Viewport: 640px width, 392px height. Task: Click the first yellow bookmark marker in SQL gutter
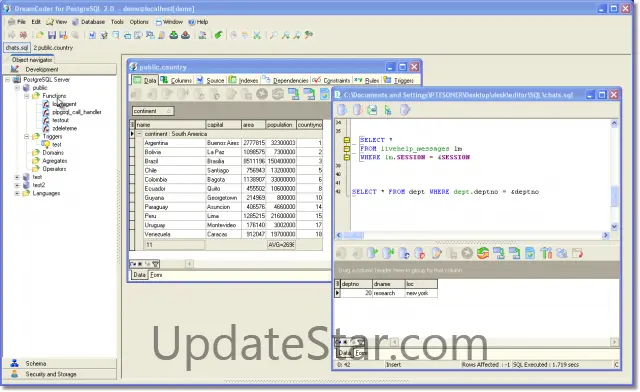347,140
